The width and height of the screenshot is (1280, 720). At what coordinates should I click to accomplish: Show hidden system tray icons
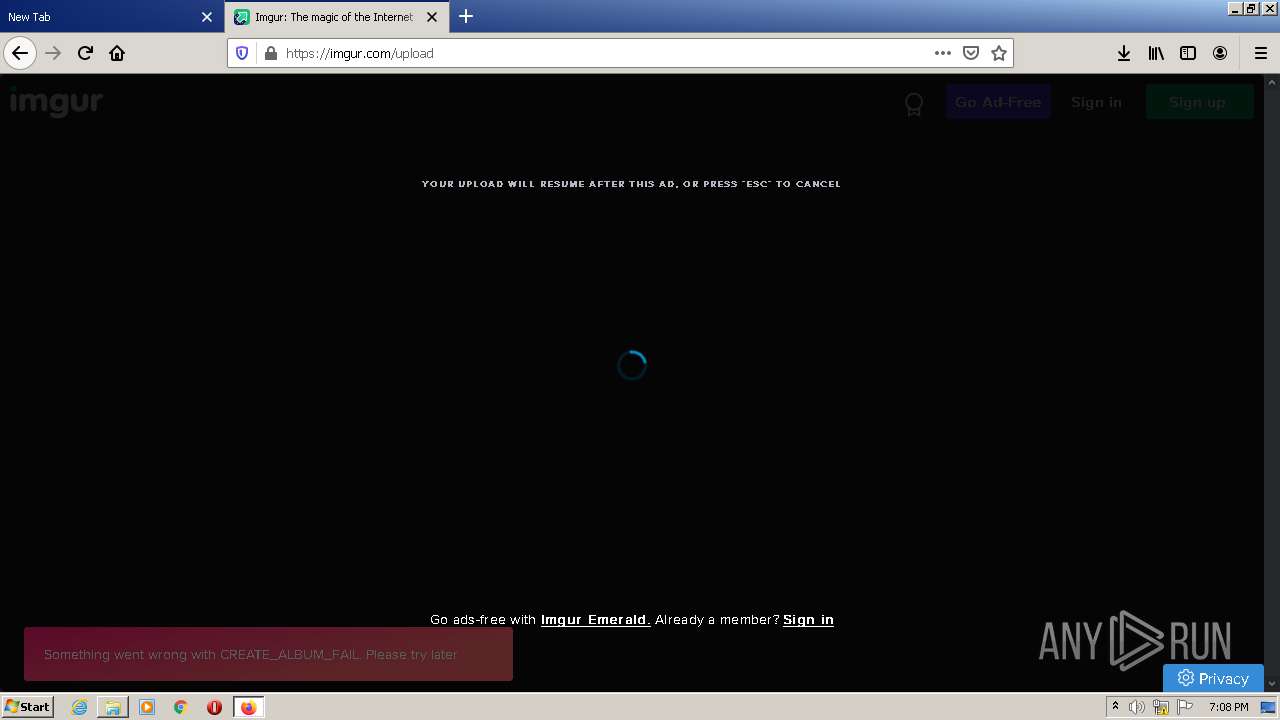coord(1115,707)
